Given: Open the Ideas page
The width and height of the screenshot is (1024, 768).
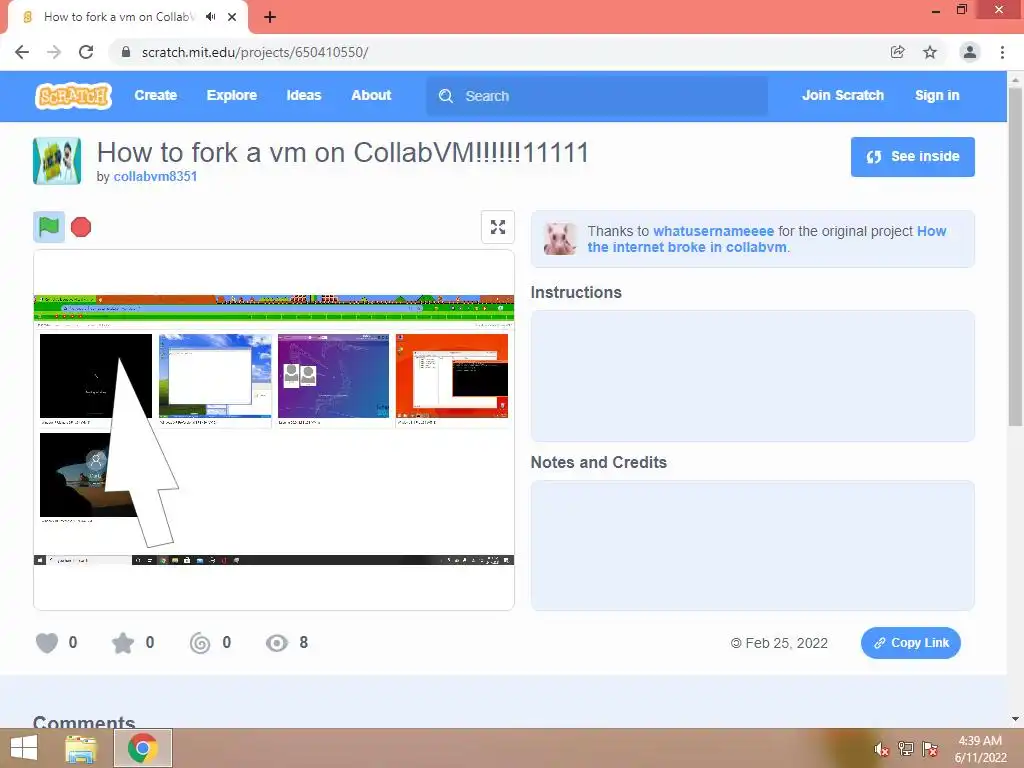Looking at the screenshot, I should [304, 95].
